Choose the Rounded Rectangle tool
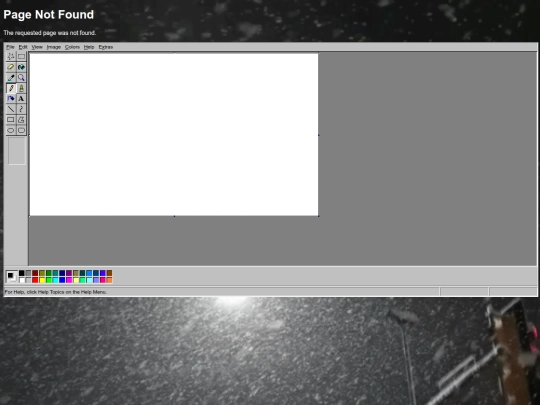This screenshot has height=405, width=540. tap(21, 131)
